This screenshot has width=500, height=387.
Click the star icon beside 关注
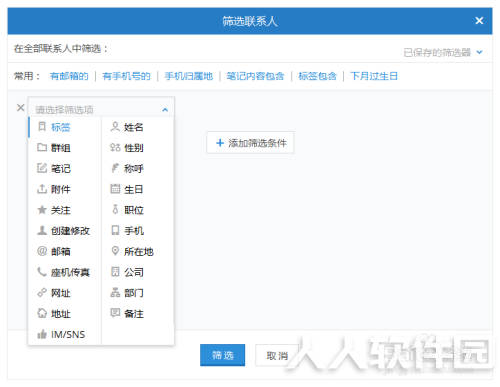click(42, 210)
